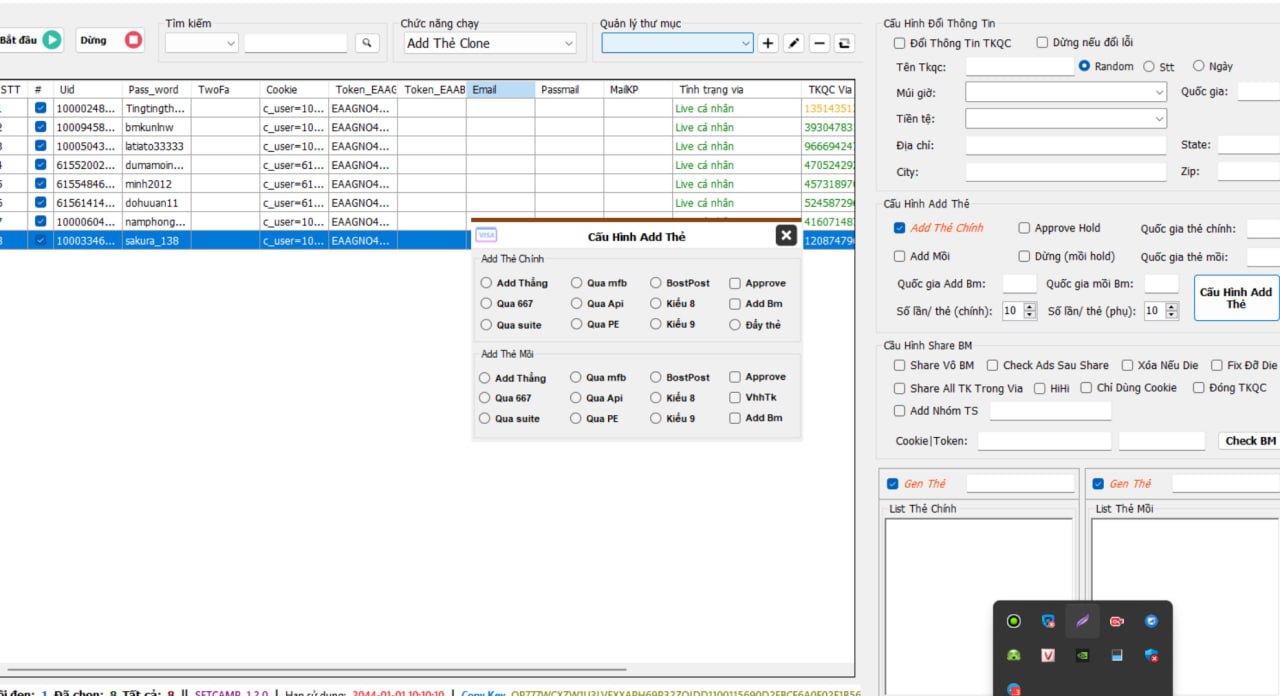1280x696 pixels.
Task: Enable the Share Vô BM checkbox
Action: point(900,366)
